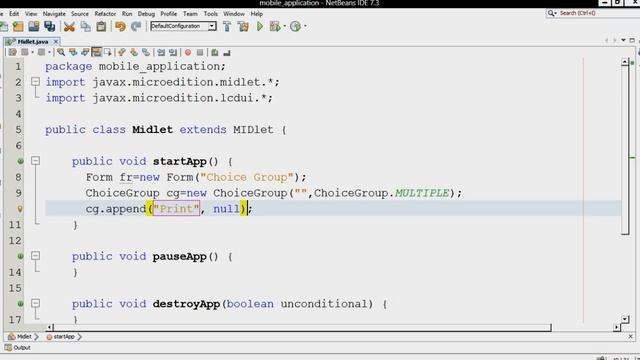
Task: Collapse the startApp method fold
Action: (36, 161)
